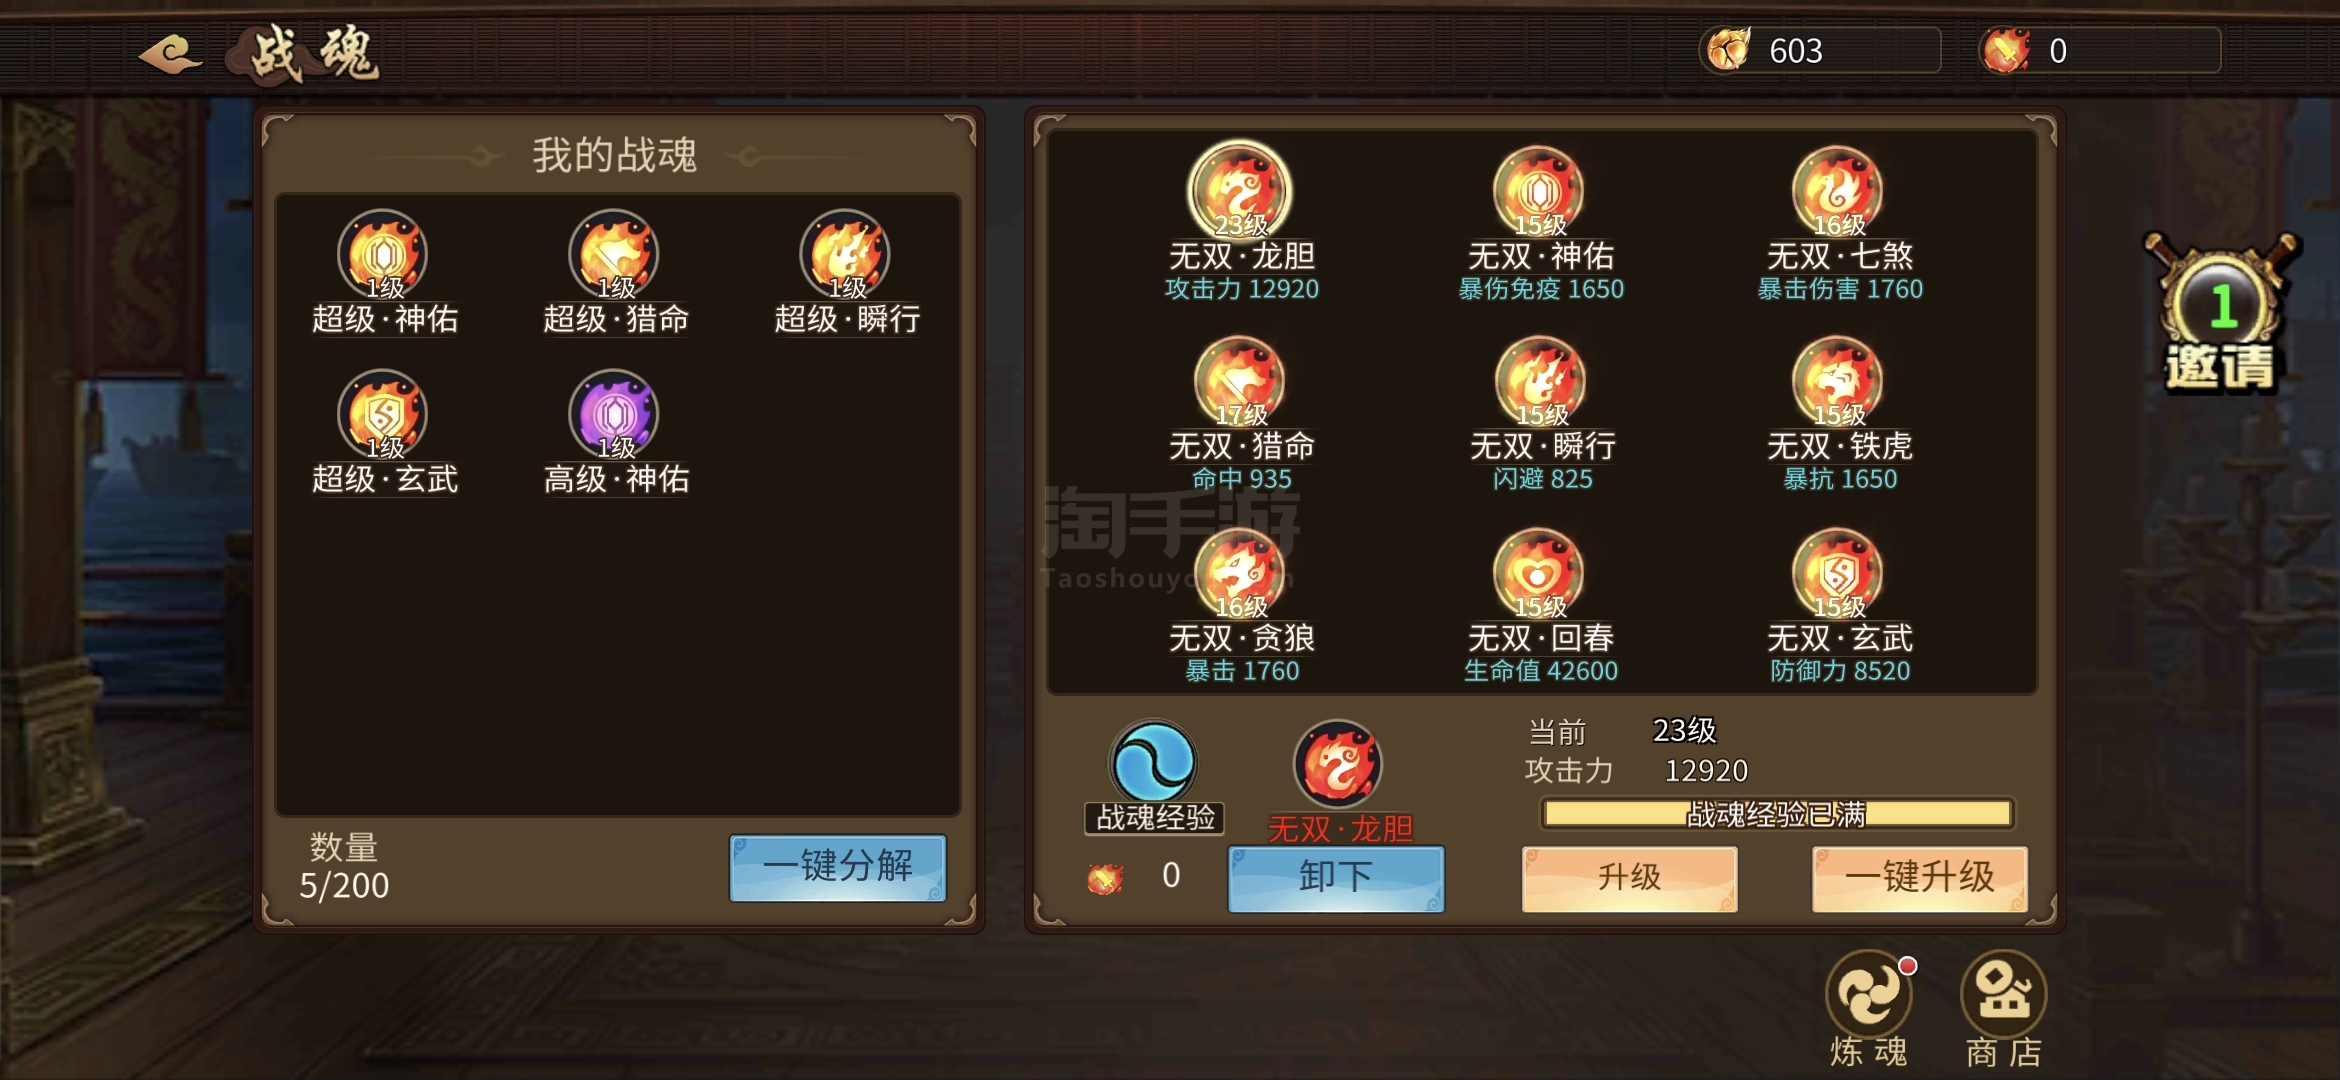Click the 一键分解 decompose button
This screenshot has height=1080, width=2340.
[838, 867]
